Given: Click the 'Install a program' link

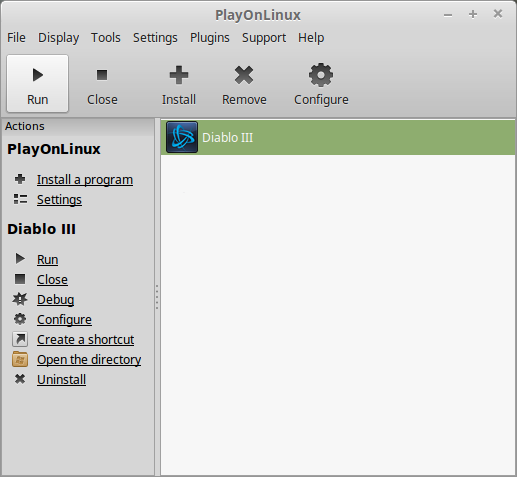Looking at the screenshot, I should [x=85, y=180].
